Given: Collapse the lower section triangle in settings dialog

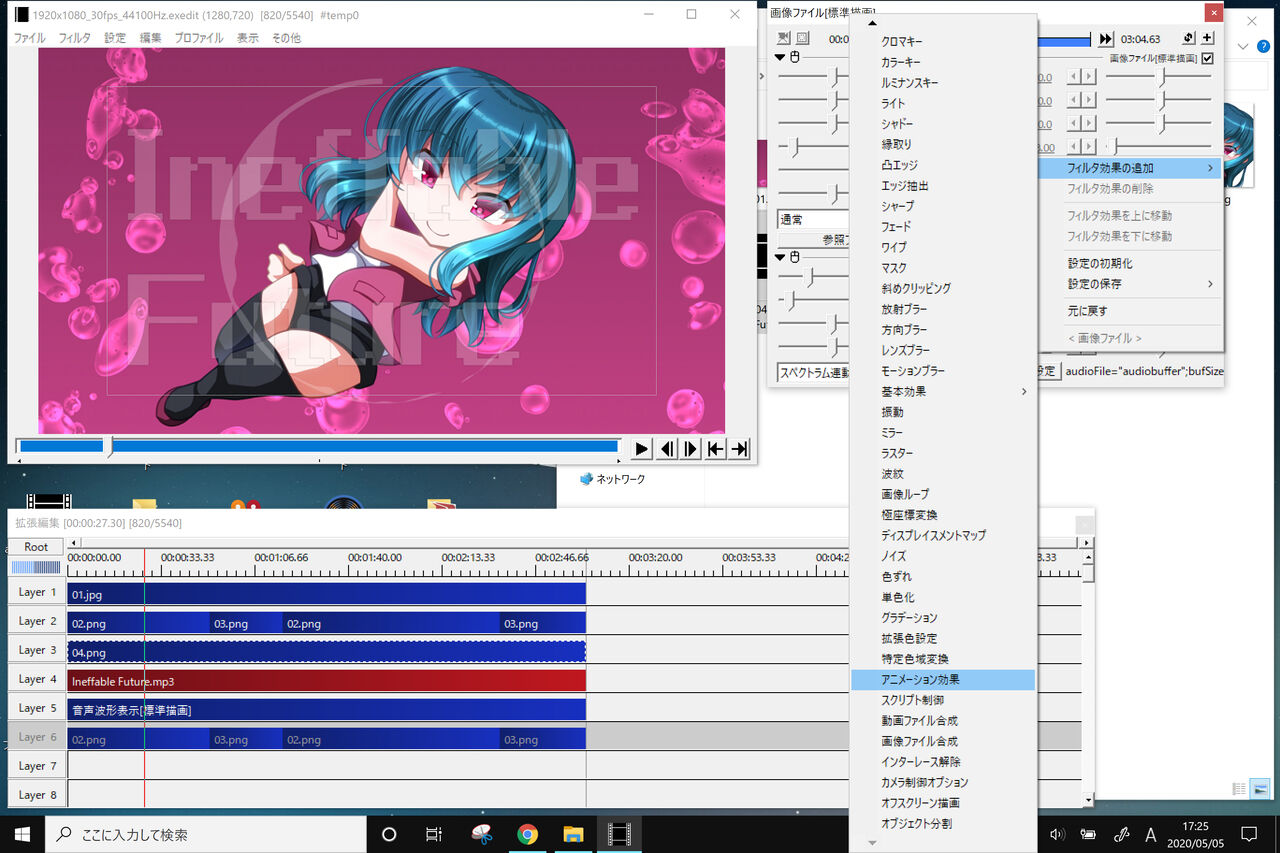Looking at the screenshot, I should tap(780, 257).
